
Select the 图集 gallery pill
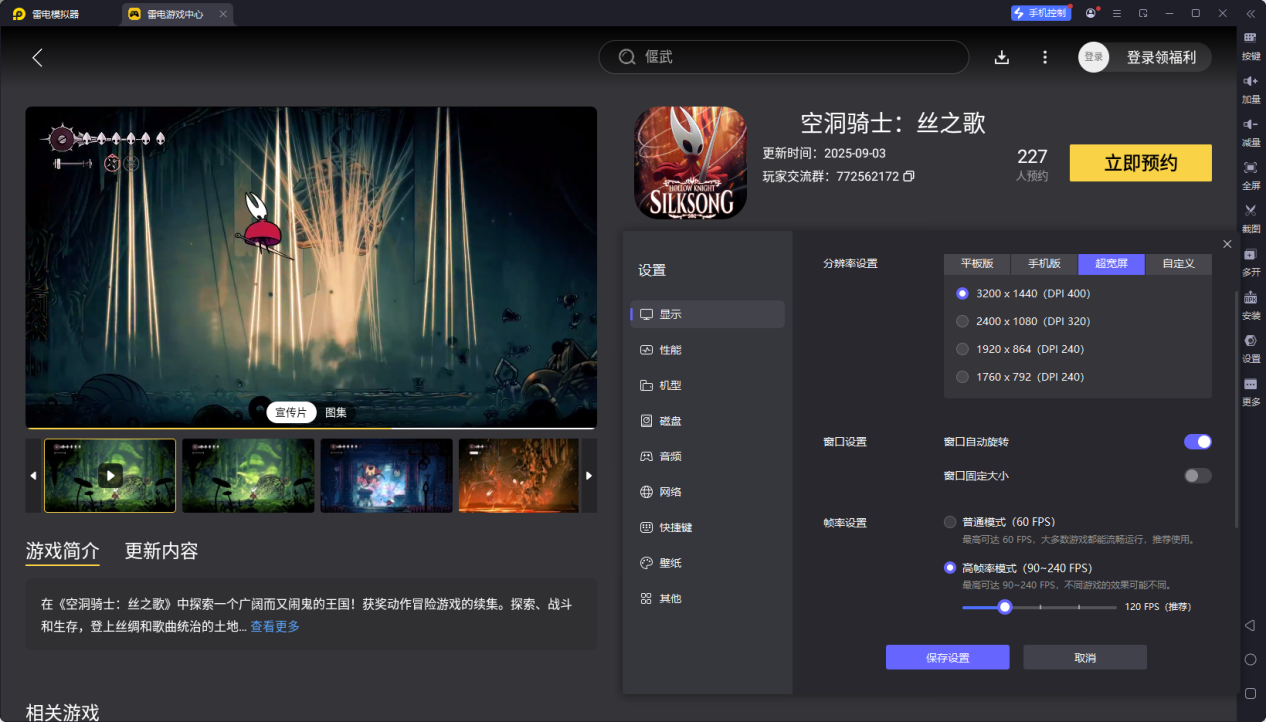tap(336, 412)
